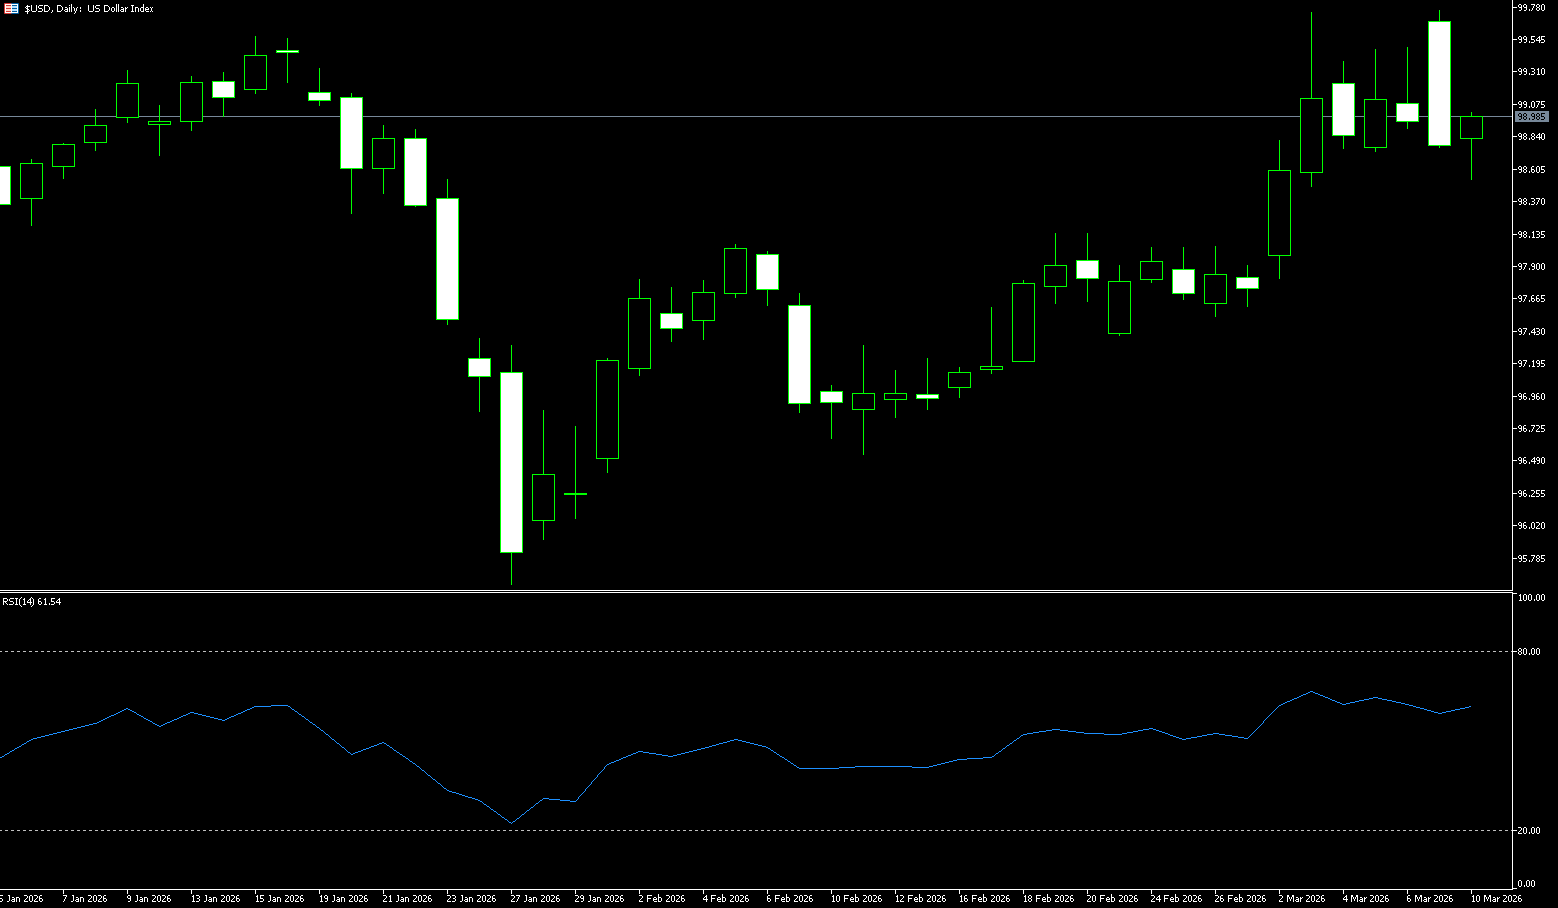Image resolution: width=1558 pixels, height=908 pixels.
Task: Click the 95.785 price scale label
Action: 1531,558
